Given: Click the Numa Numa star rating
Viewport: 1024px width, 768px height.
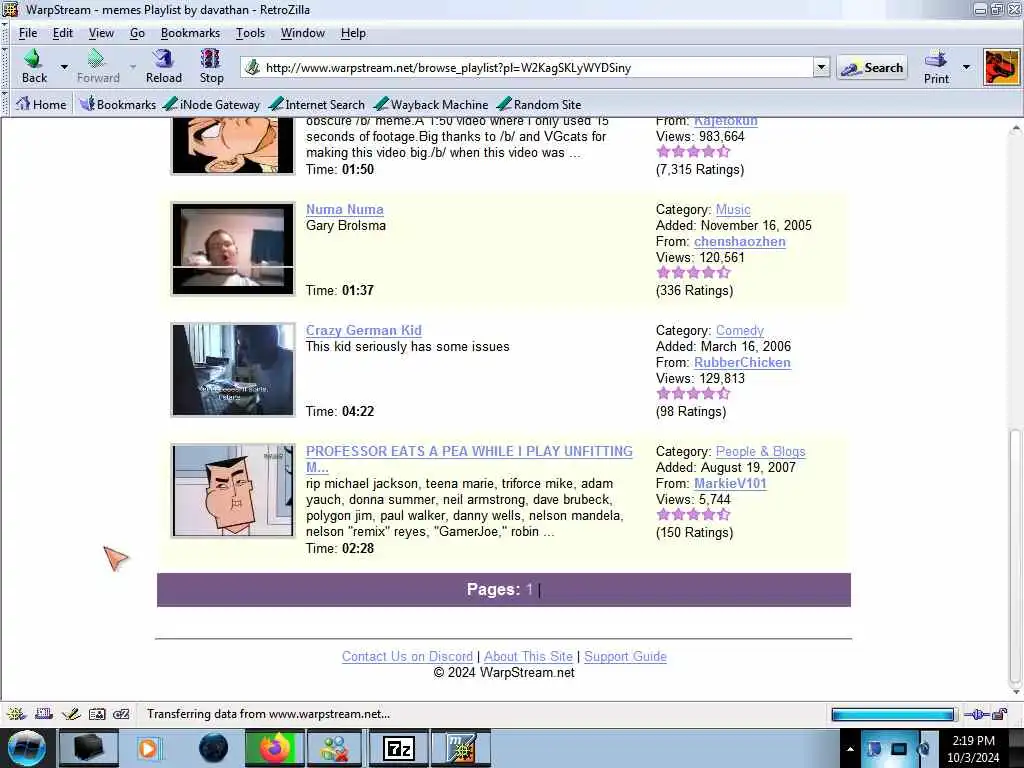Looking at the screenshot, I should pos(693,273).
